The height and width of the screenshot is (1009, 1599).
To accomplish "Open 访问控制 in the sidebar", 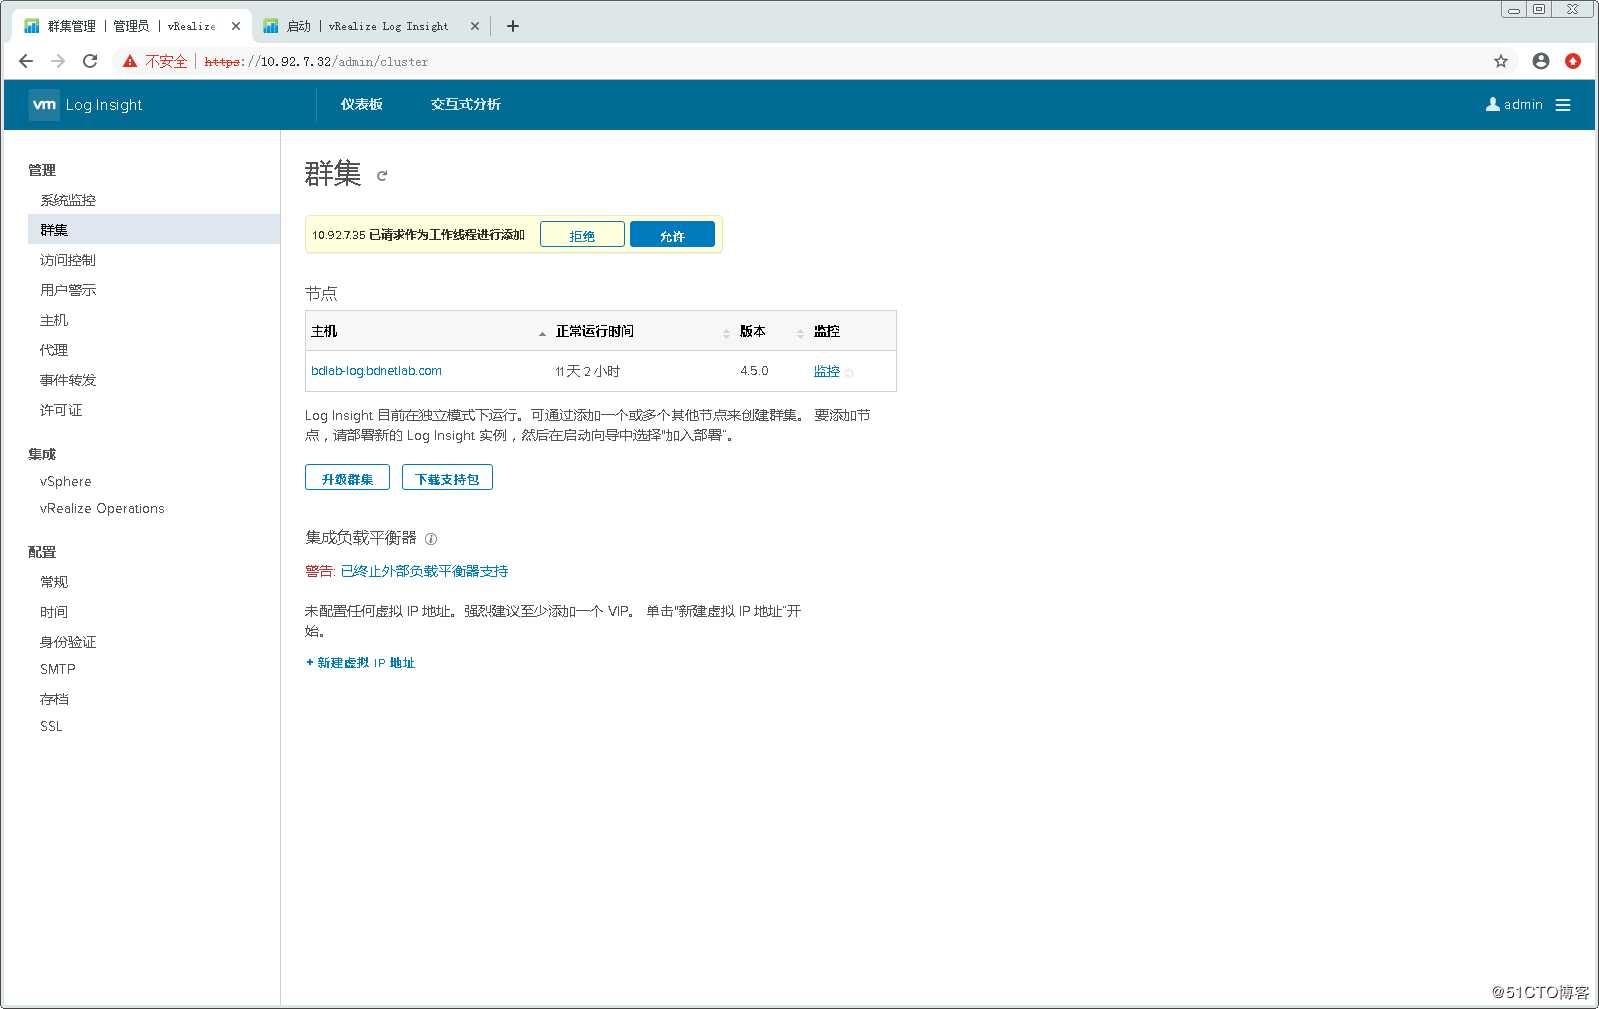I will click(x=68, y=260).
